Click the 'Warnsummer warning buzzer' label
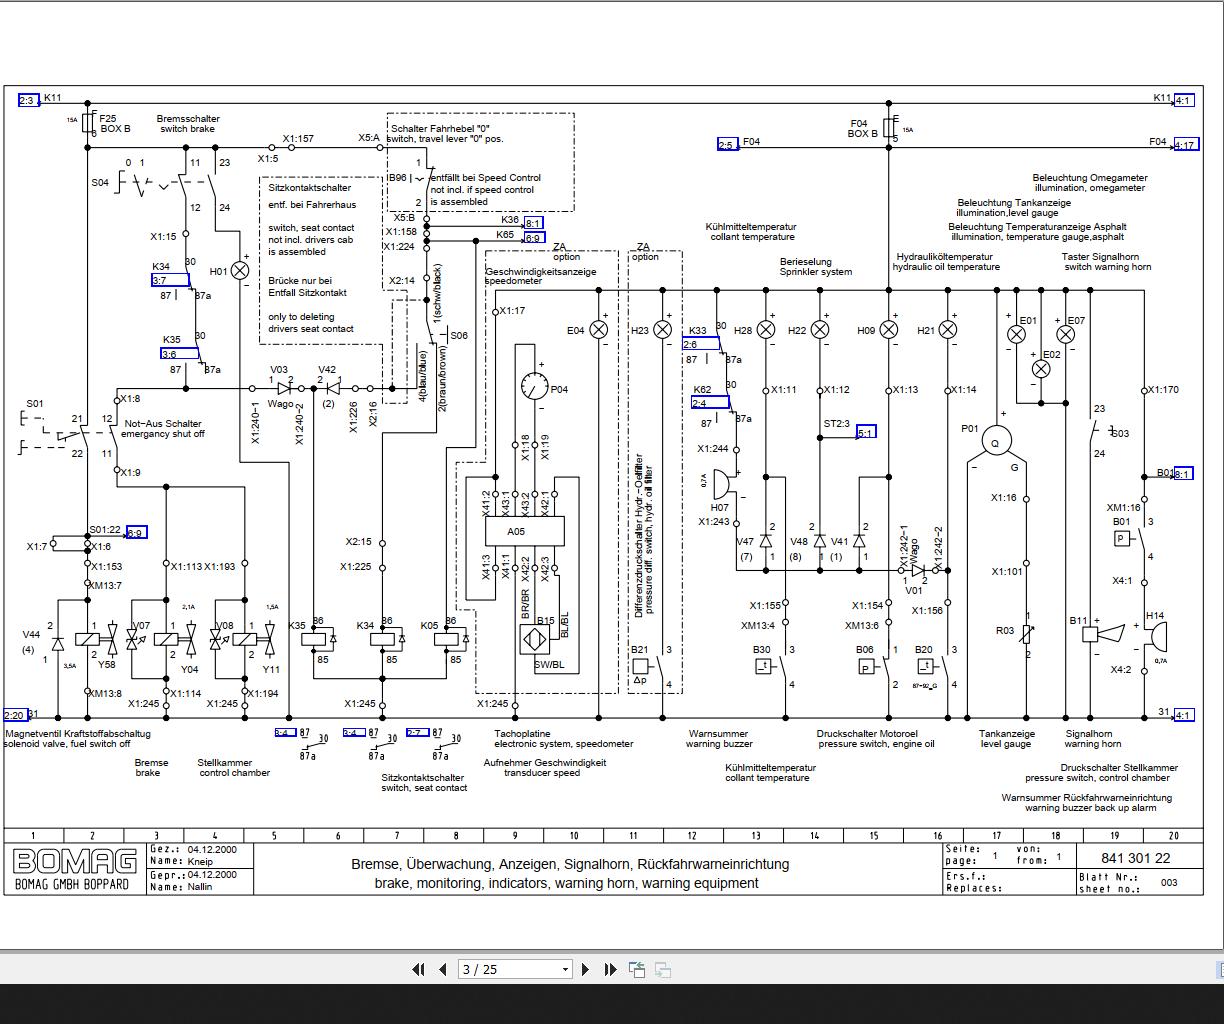 click(x=719, y=739)
